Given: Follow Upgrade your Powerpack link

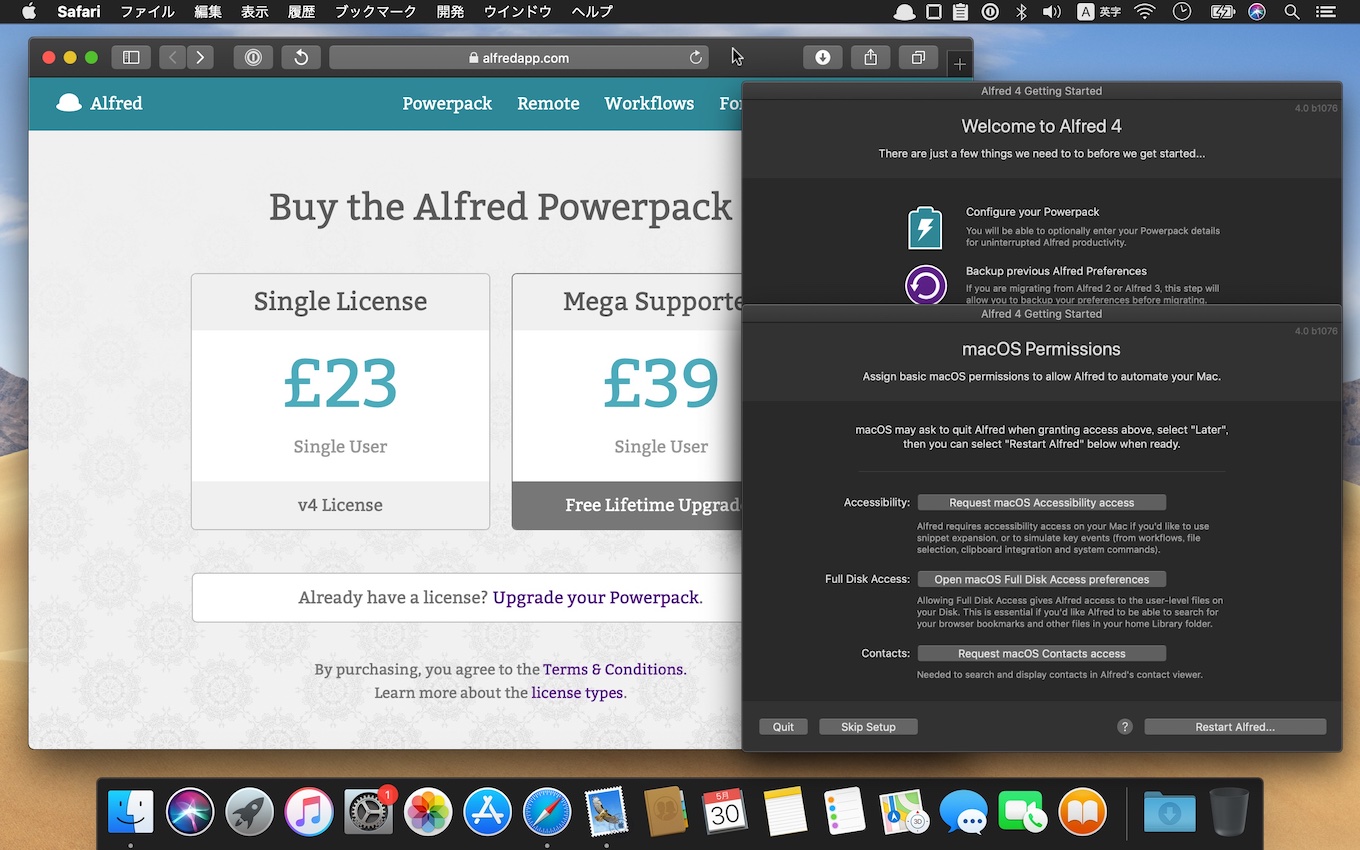Looking at the screenshot, I should [596, 597].
